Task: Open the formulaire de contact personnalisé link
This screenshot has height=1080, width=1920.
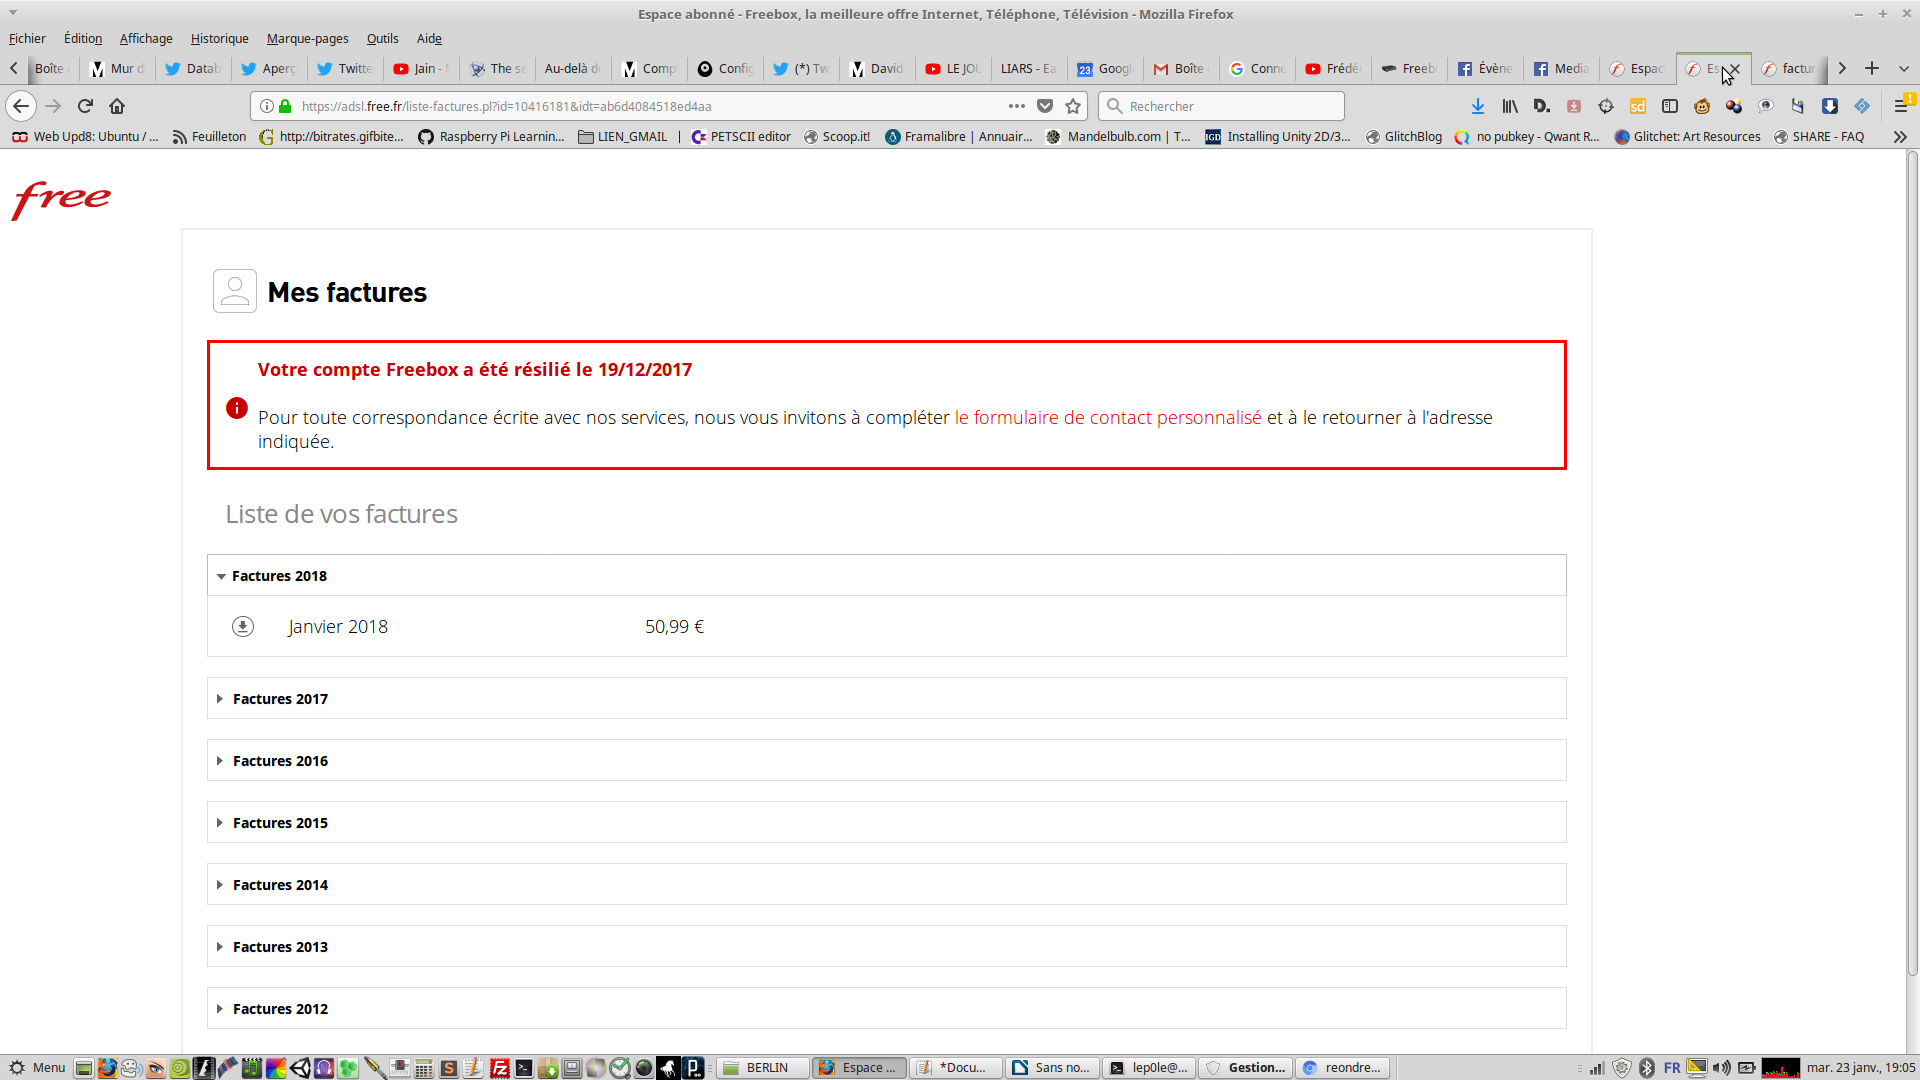Action: [x=1107, y=418]
